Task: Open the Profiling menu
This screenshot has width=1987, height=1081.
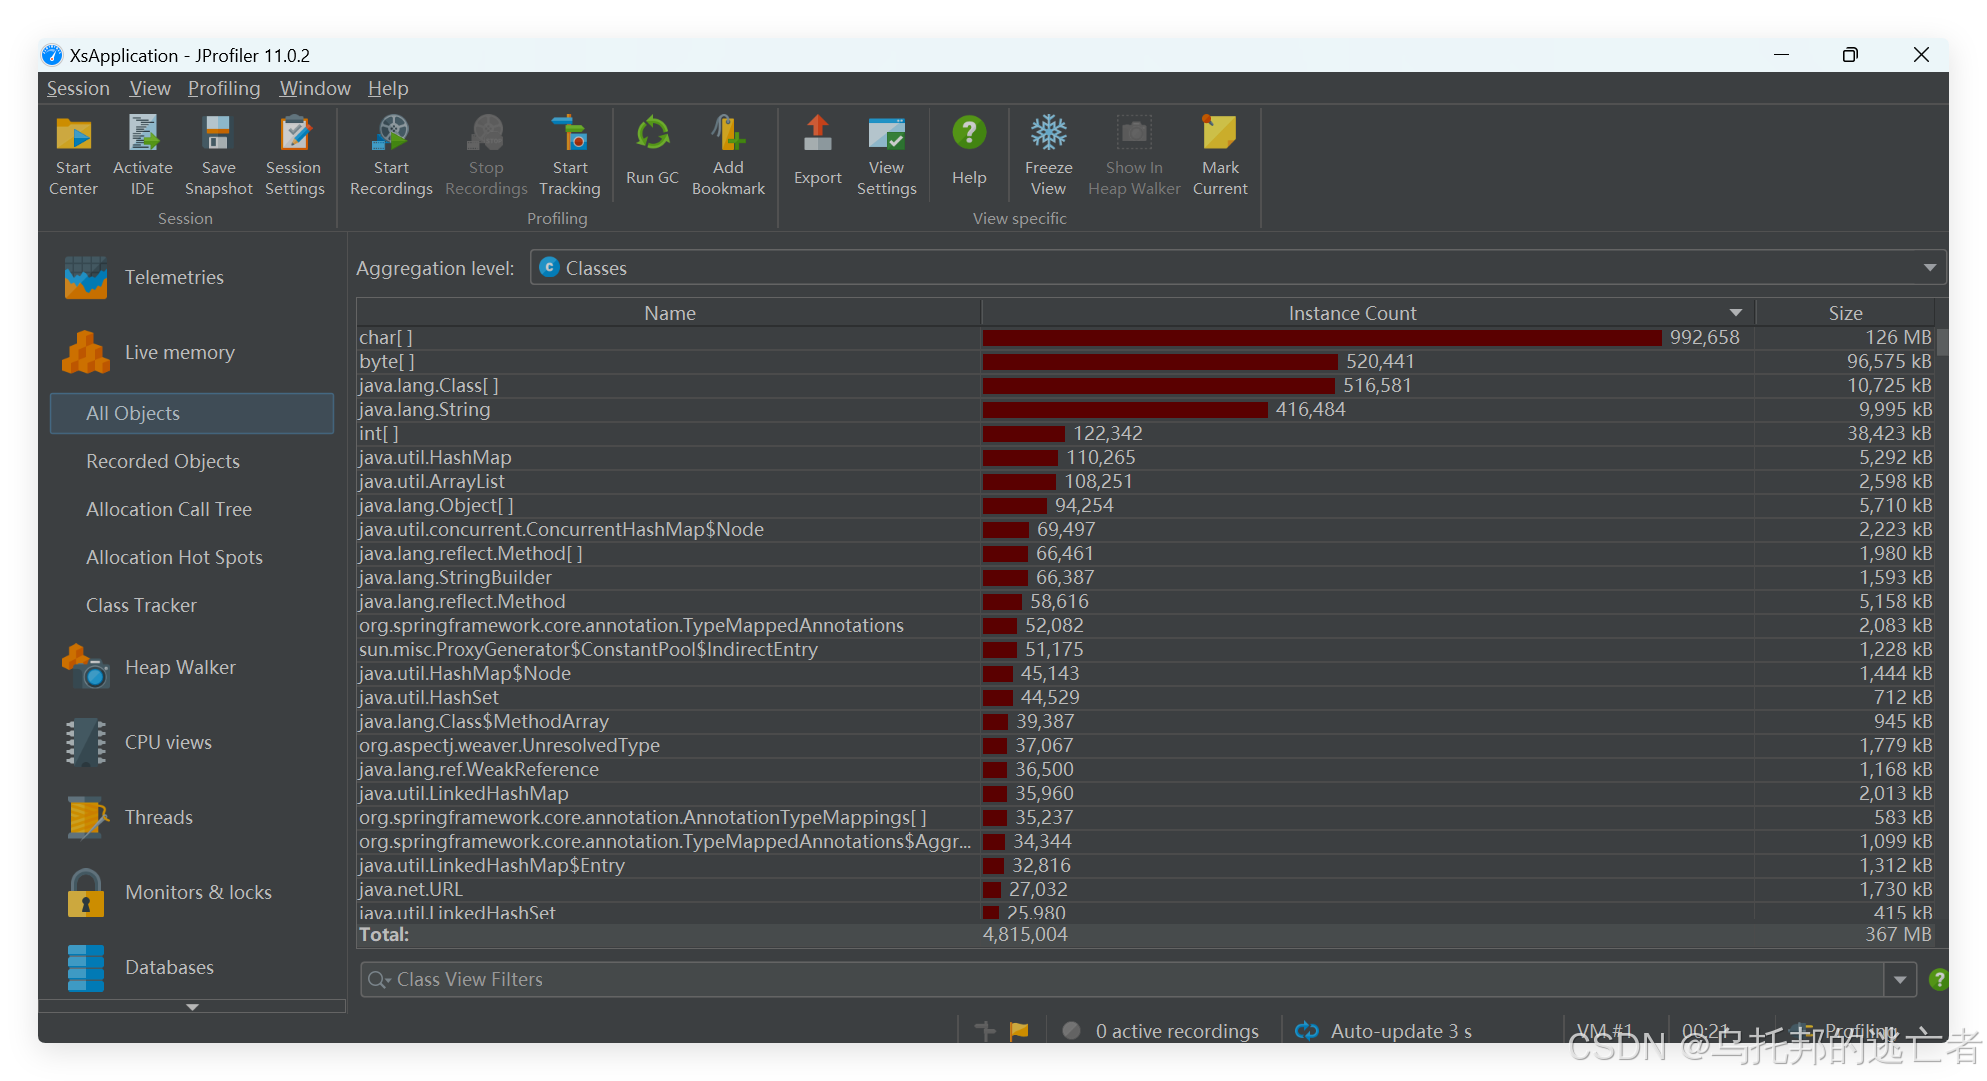Action: pos(224,88)
